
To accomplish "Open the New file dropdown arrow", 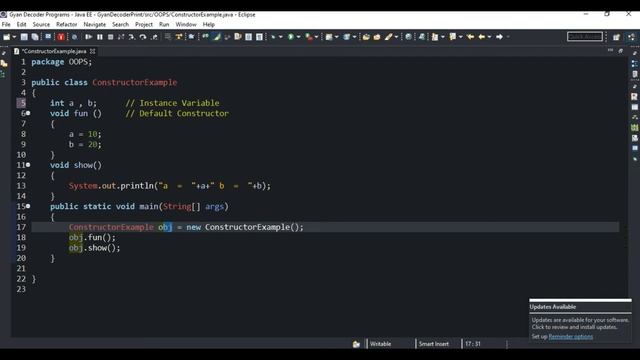I will click(14, 37).
